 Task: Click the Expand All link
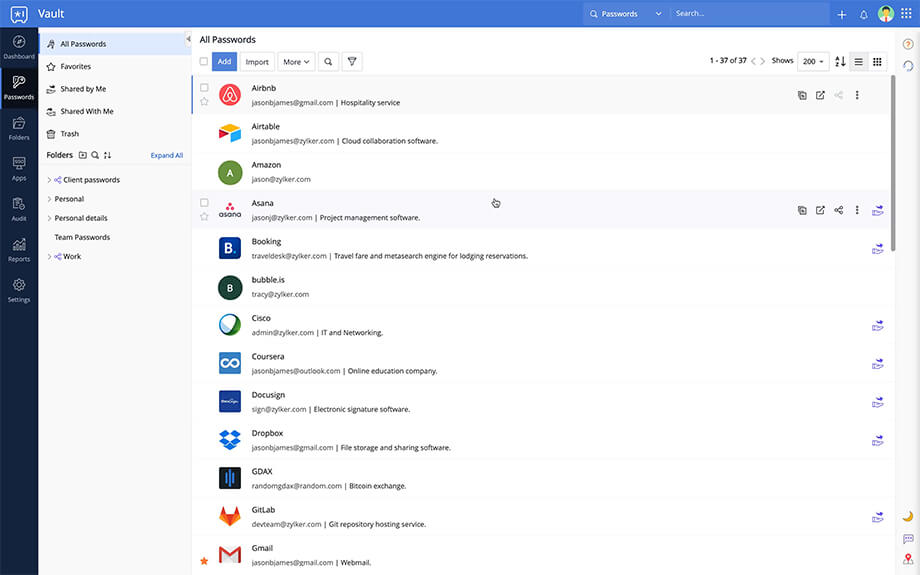click(x=167, y=156)
